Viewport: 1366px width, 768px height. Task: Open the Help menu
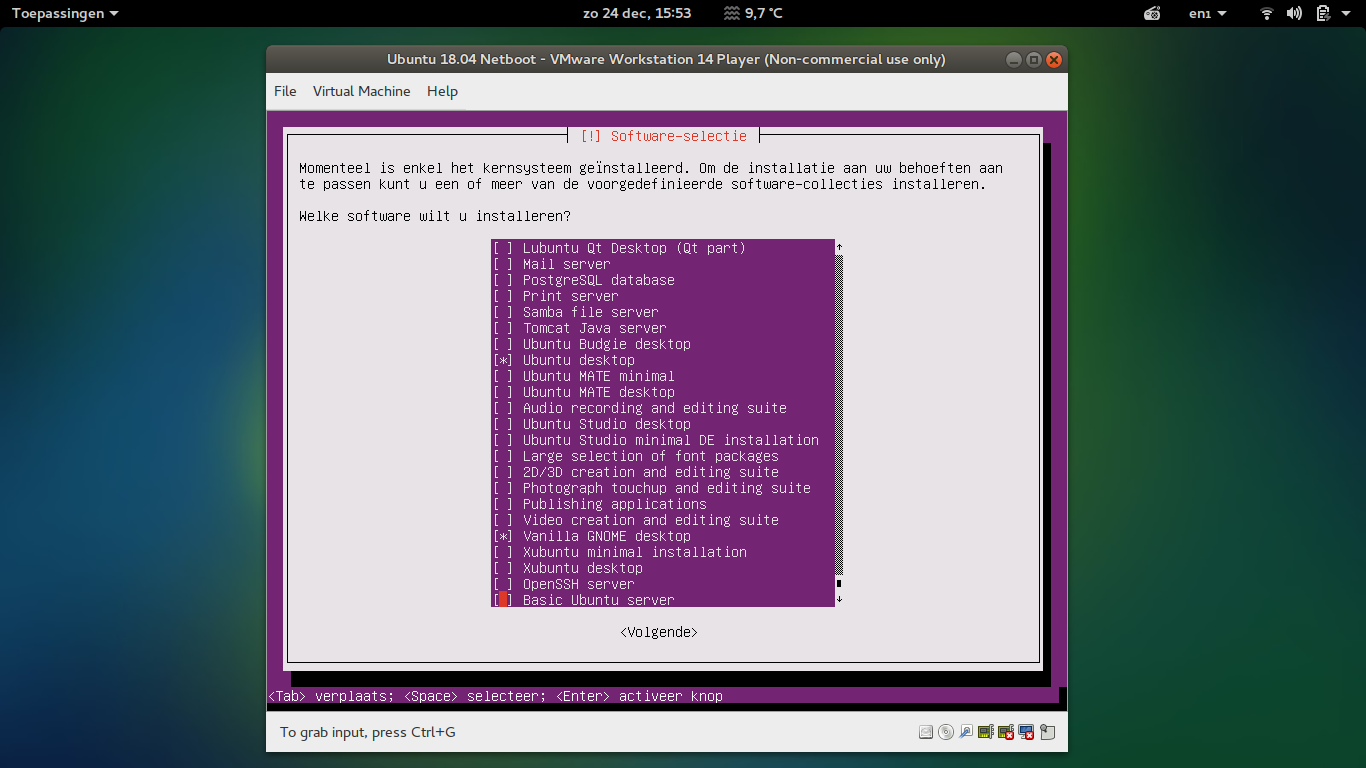pos(442,91)
